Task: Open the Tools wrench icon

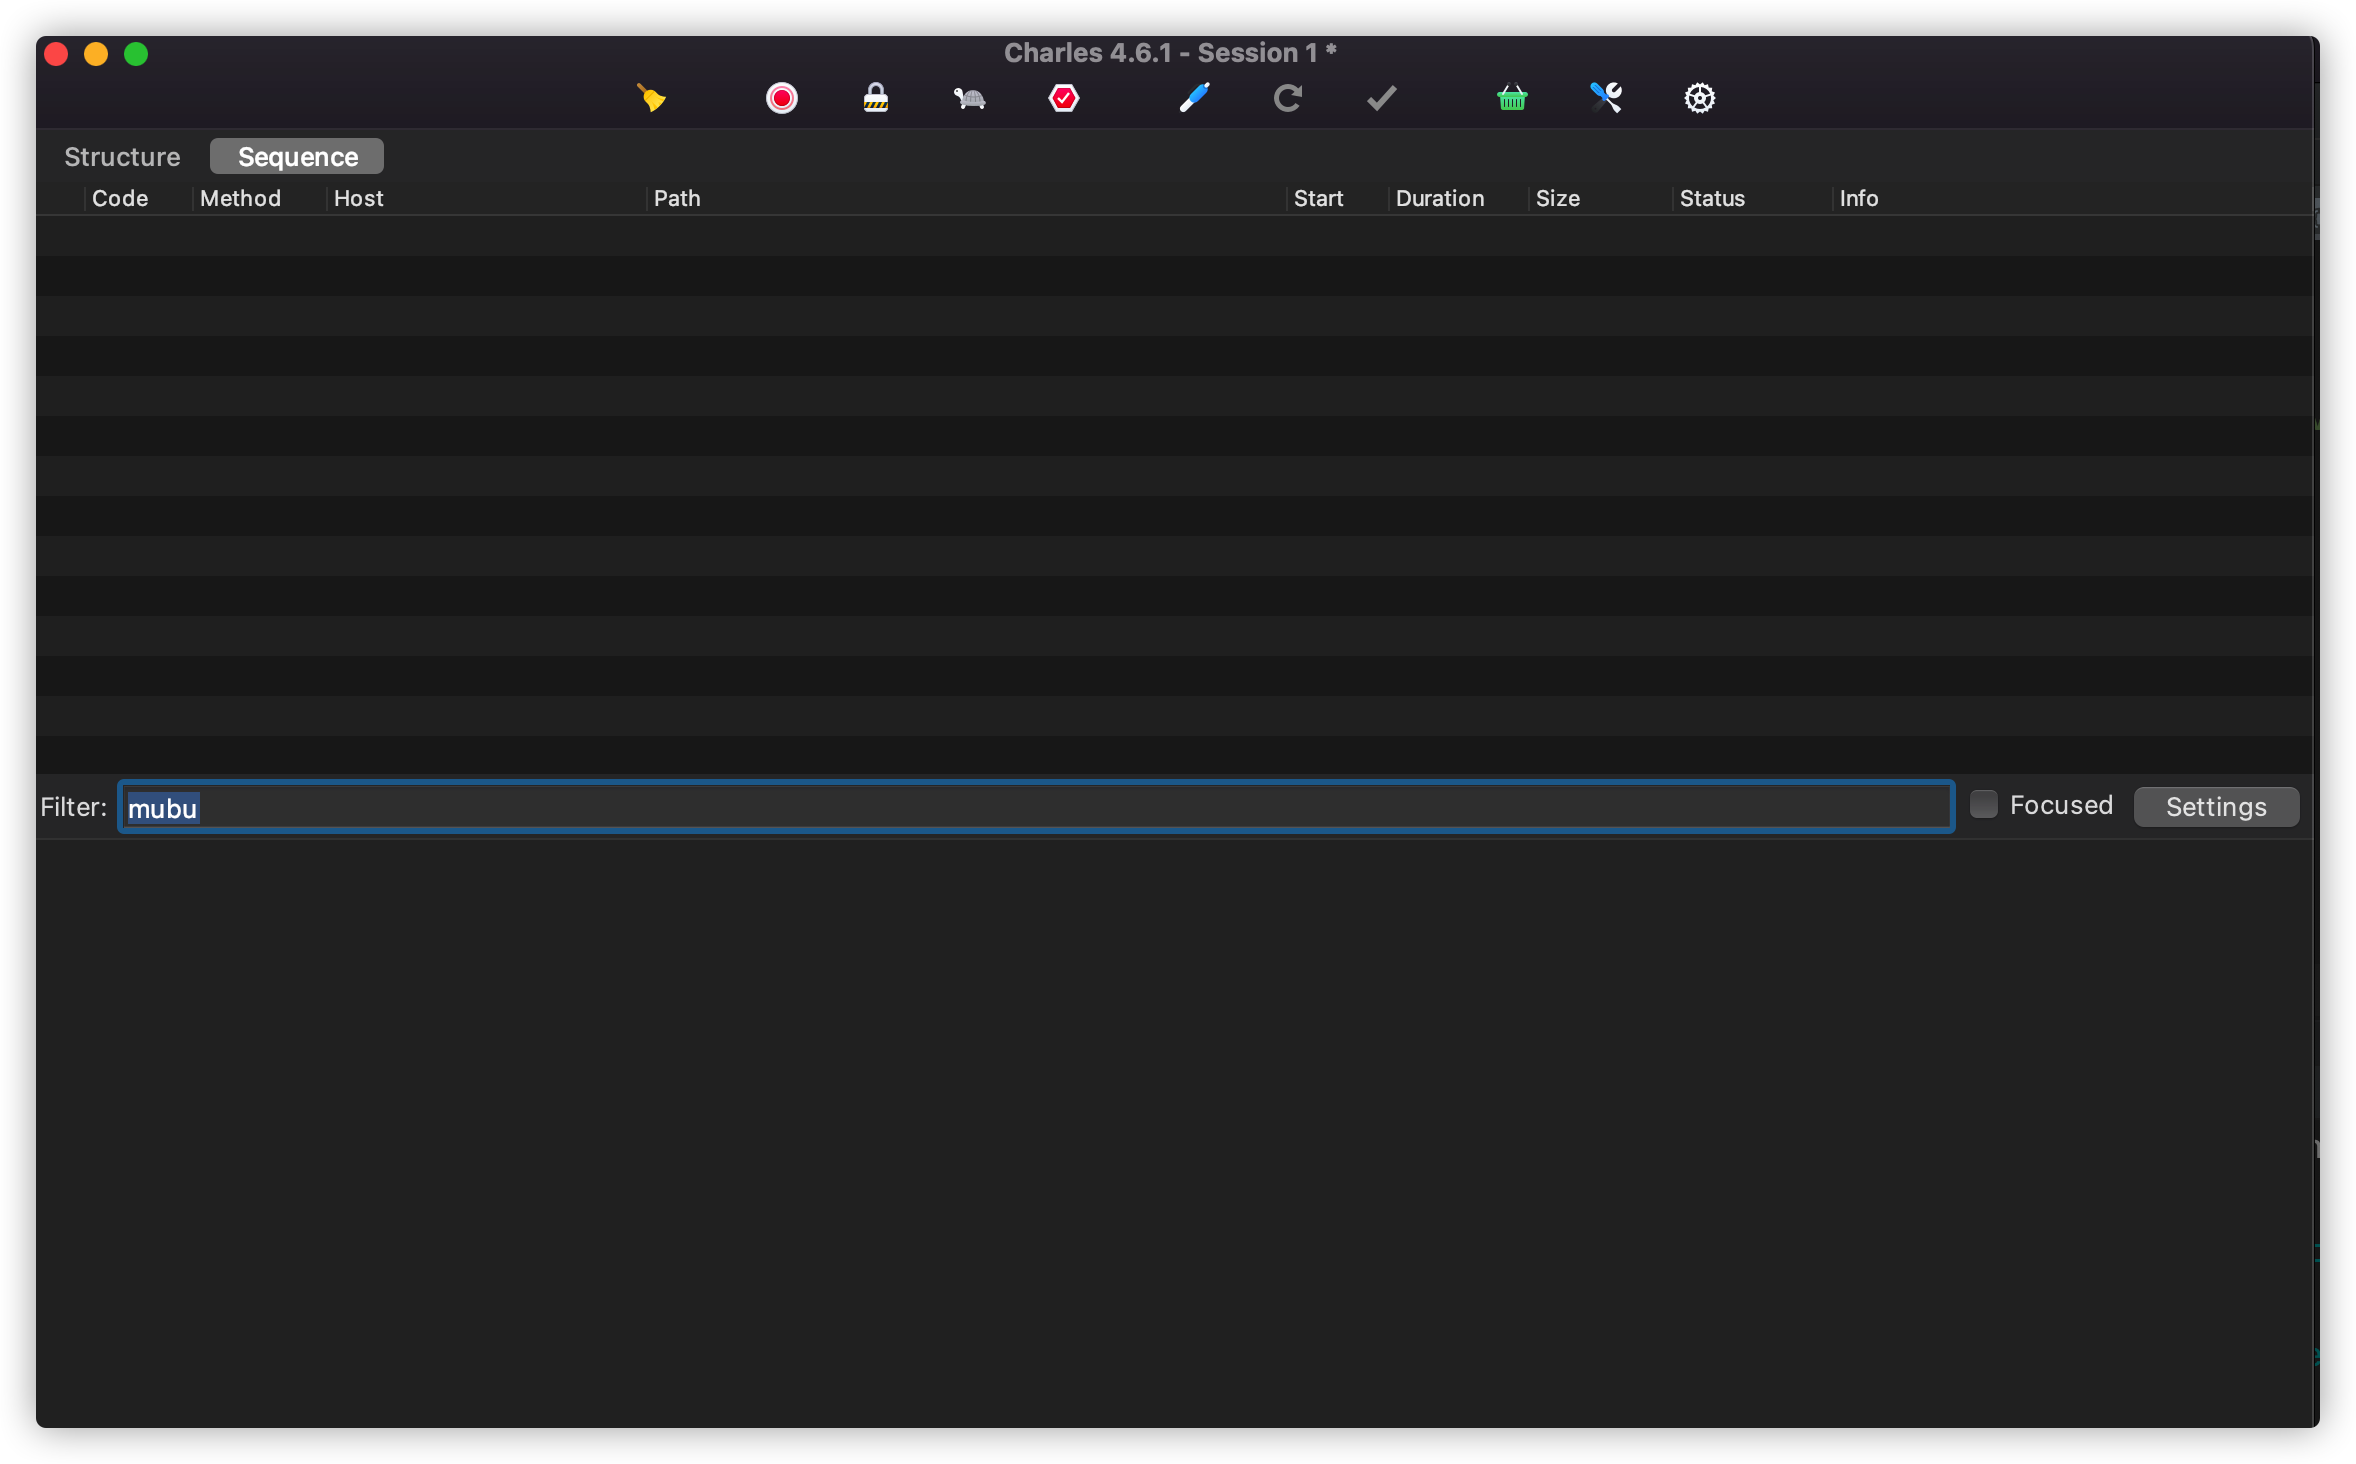Action: 1606,98
